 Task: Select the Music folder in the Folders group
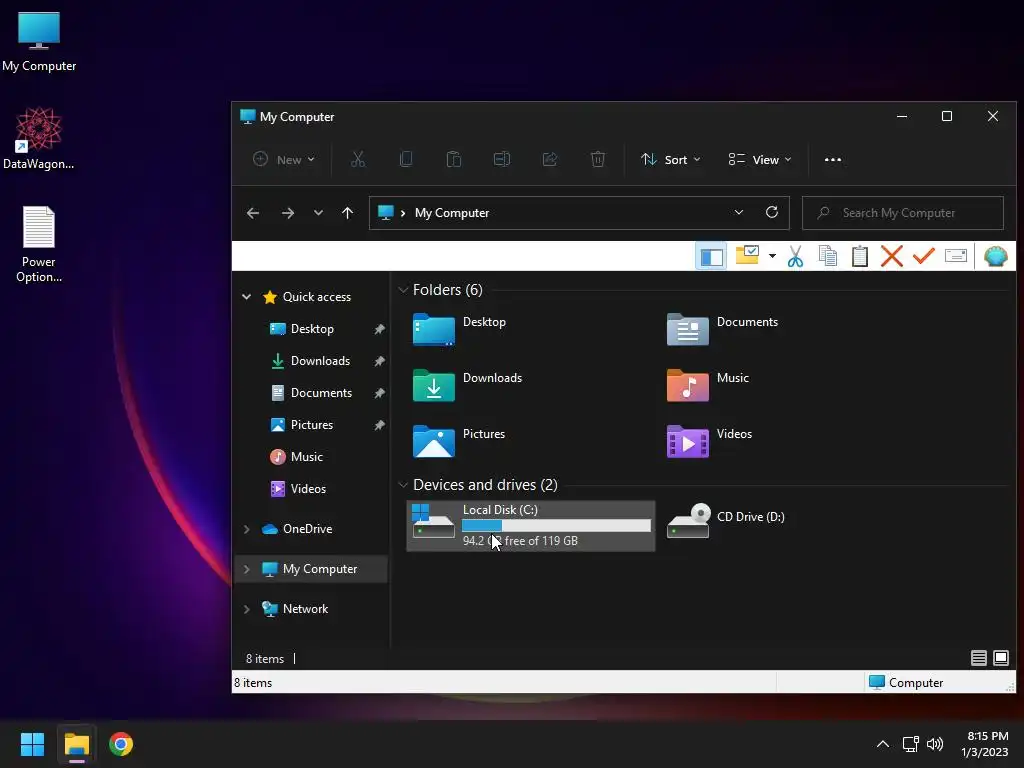coord(708,385)
